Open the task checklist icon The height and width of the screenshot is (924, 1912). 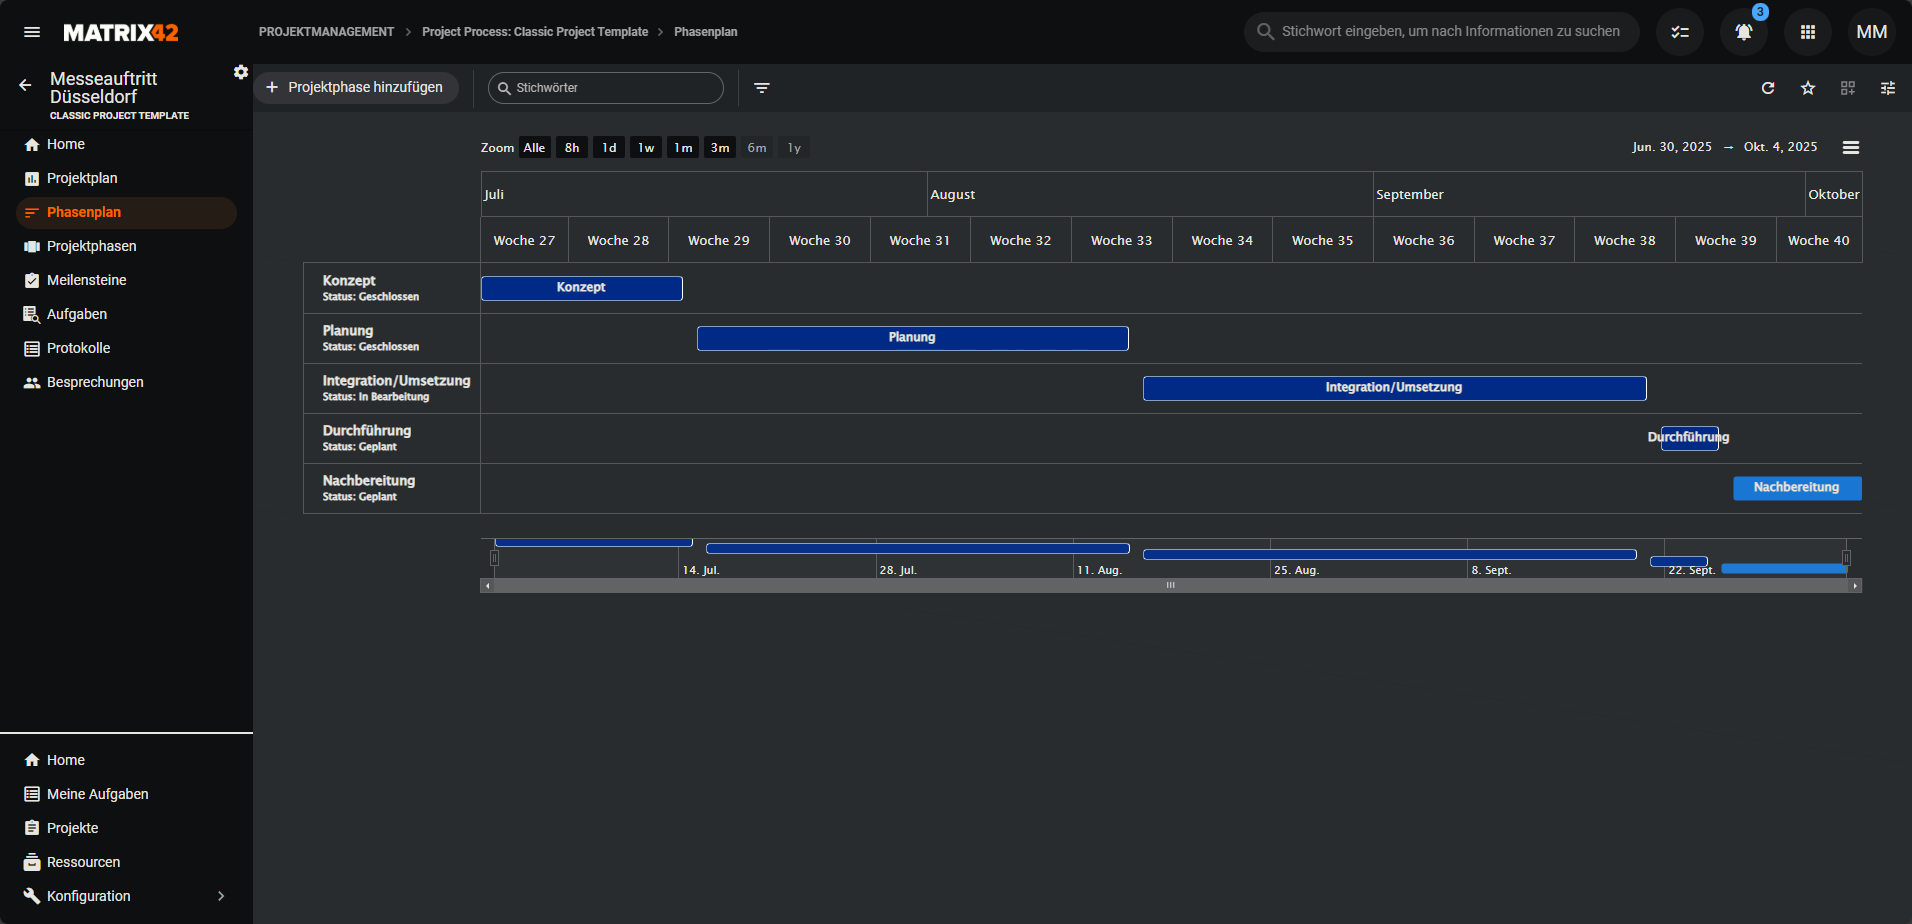1680,32
